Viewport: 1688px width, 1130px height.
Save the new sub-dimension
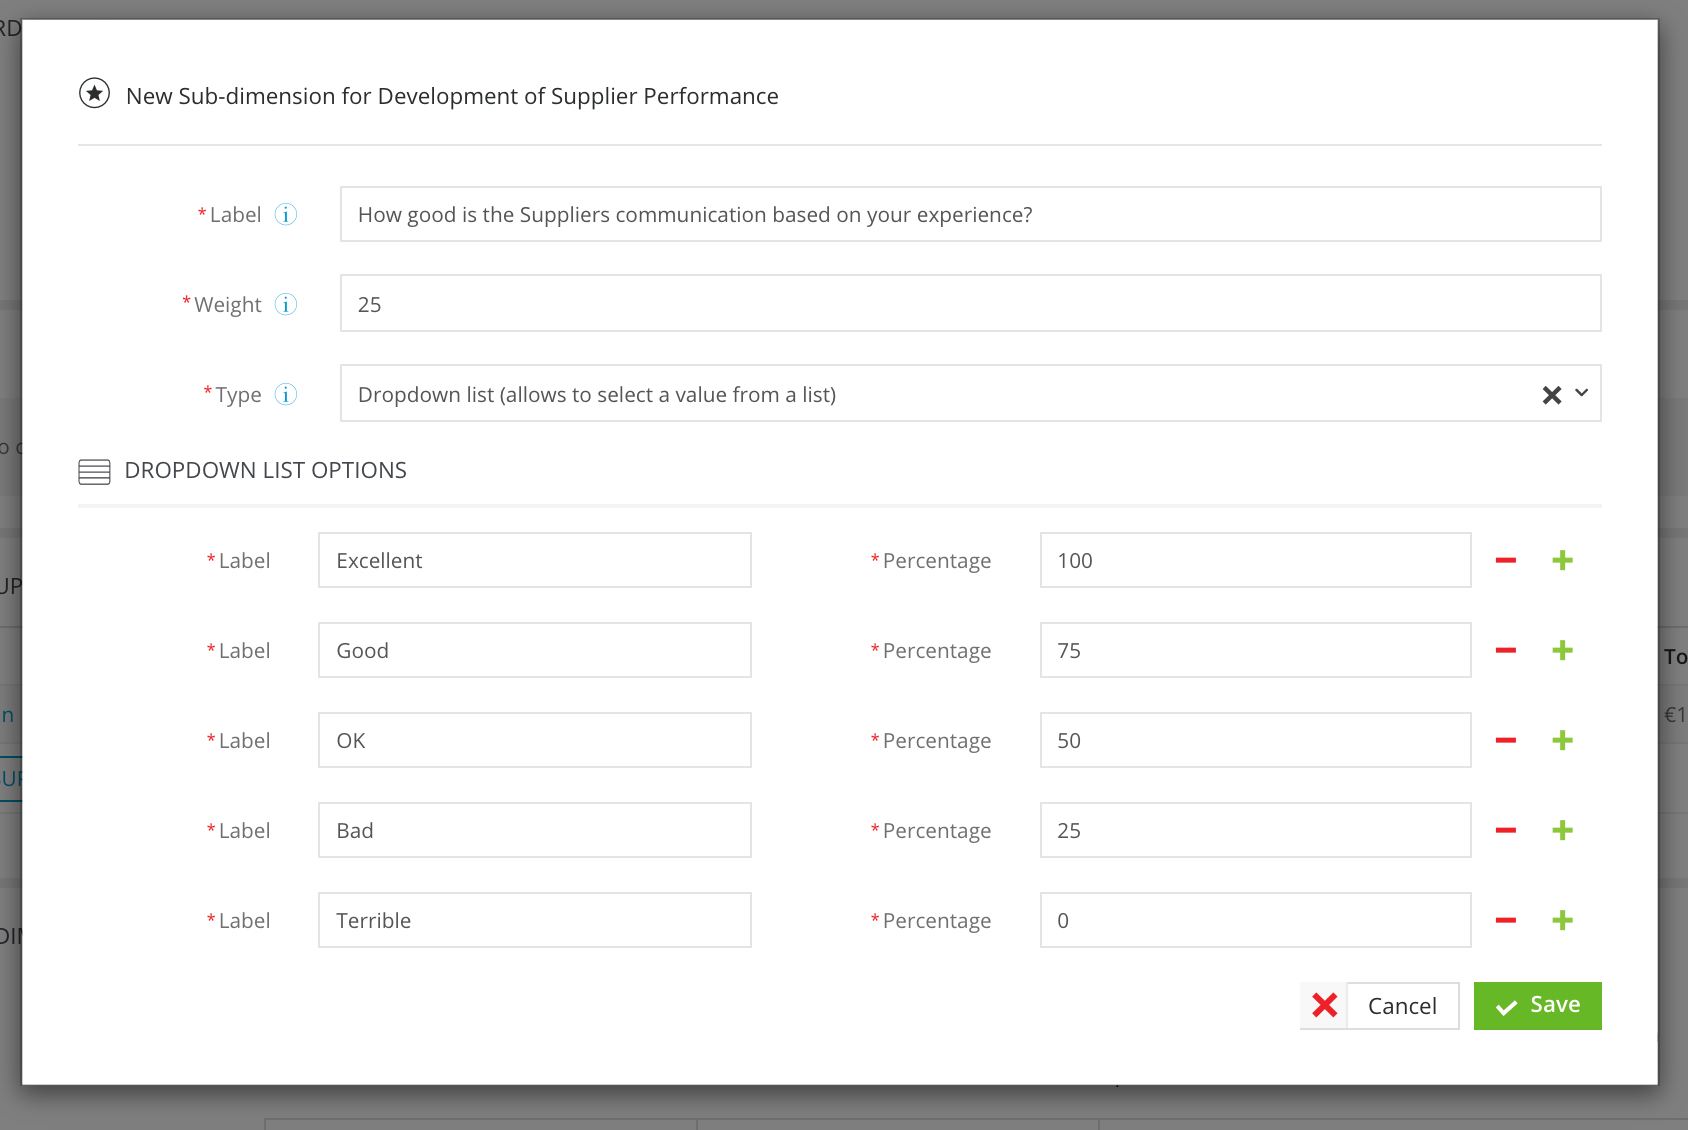point(1537,1006)
